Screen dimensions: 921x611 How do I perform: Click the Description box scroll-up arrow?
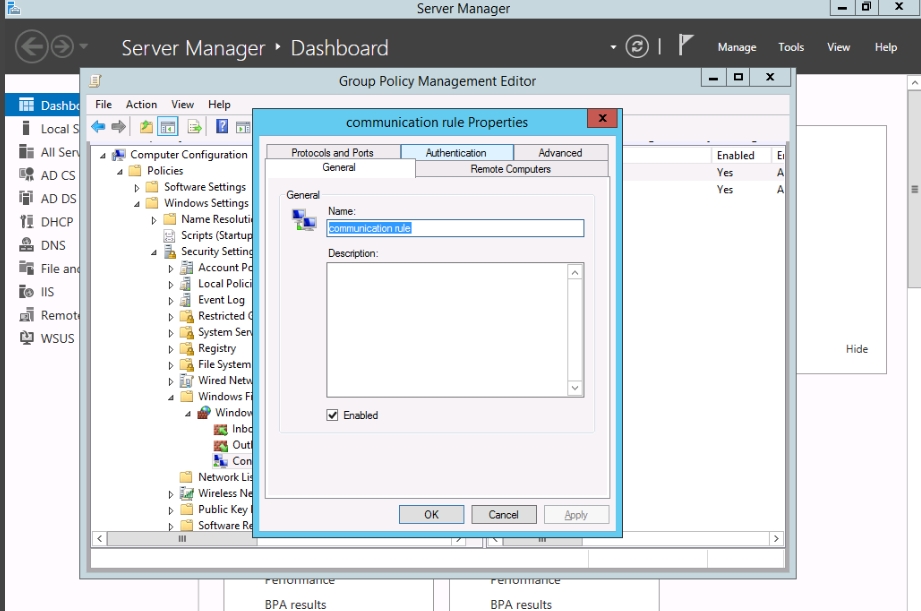click(575, 272)
